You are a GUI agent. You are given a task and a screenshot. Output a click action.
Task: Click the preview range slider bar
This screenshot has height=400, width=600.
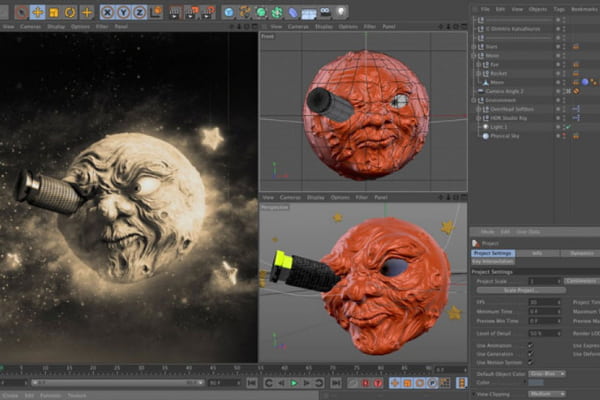pyautogui.click(x=117, y=382)
